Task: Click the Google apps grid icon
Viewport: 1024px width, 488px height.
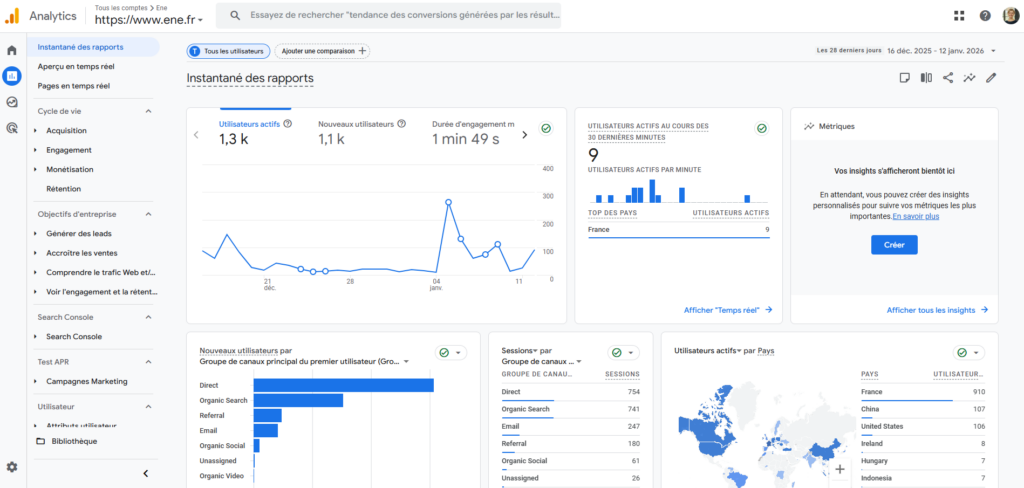Action: pyautogui.click(x=959, y=16)
